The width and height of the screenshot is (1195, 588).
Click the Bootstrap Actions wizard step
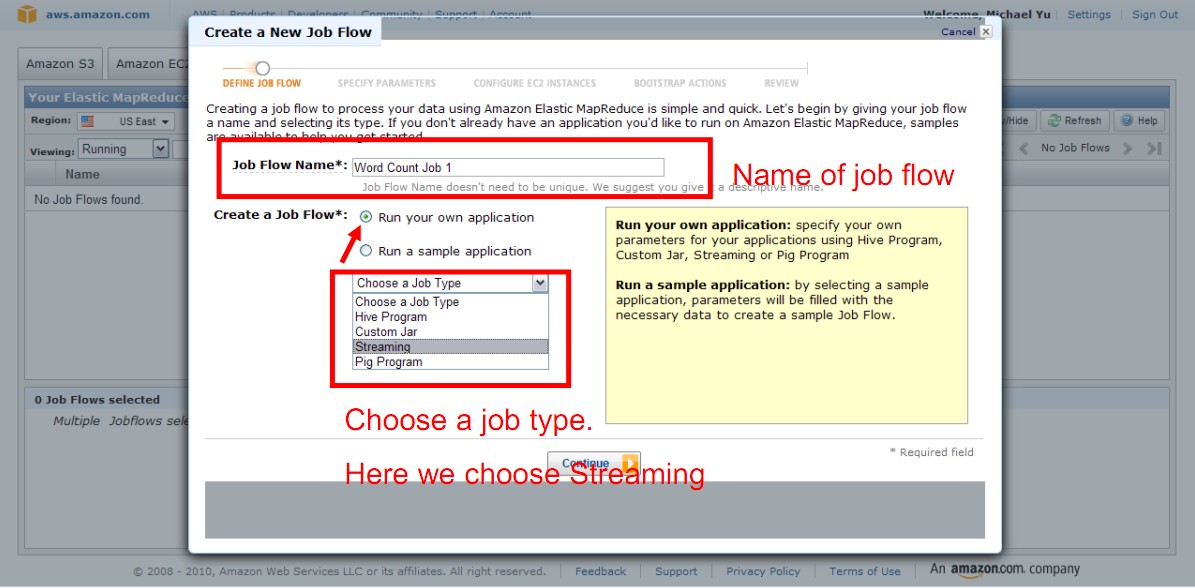[680, 83]
